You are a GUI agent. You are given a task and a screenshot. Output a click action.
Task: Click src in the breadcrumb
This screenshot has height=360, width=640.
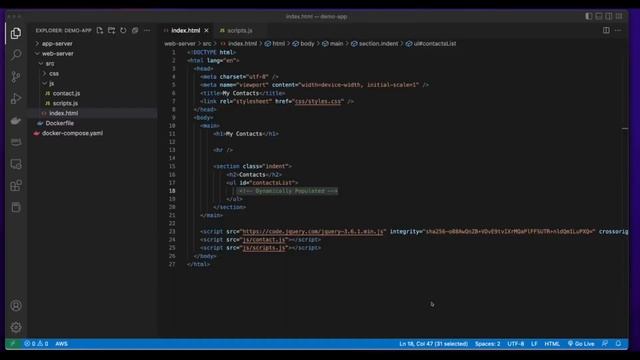207,44
